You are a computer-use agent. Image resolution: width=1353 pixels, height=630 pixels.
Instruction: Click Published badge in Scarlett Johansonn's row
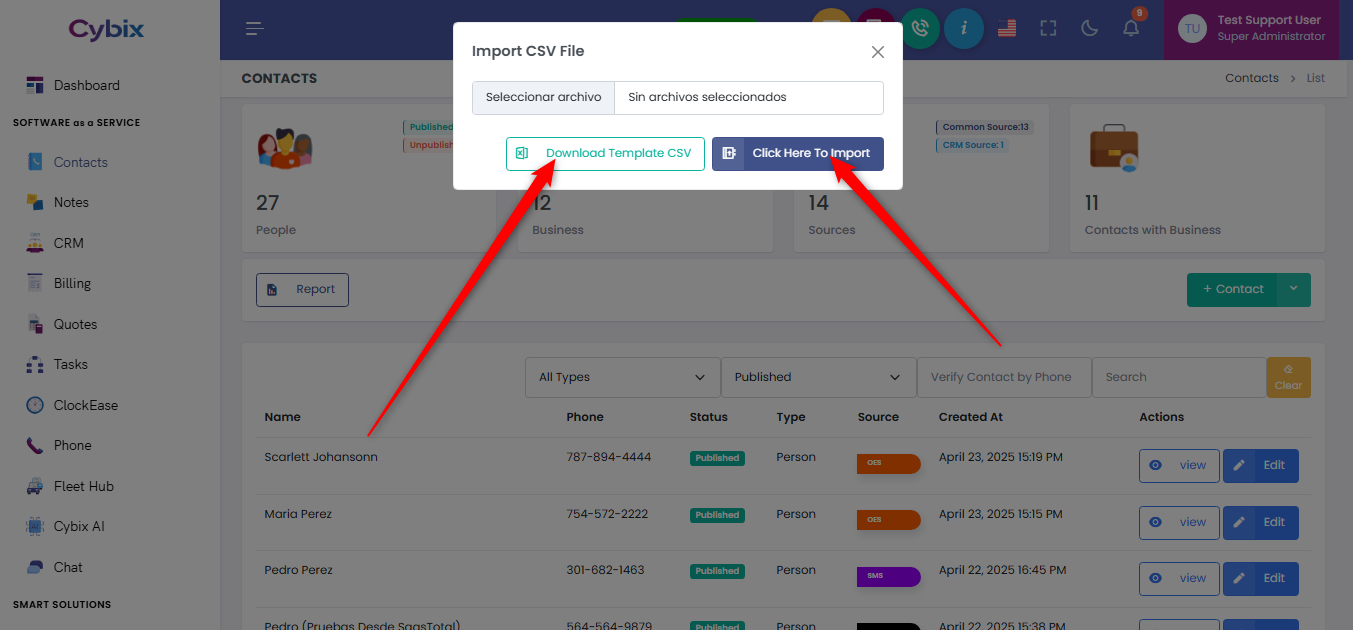coord(716,458)
